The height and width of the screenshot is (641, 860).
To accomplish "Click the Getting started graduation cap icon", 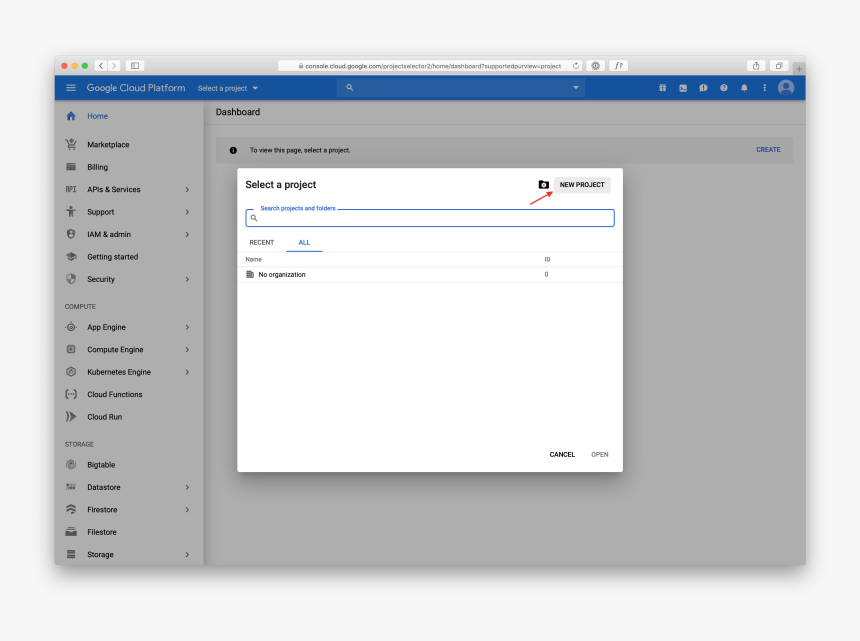I will 71,257.
